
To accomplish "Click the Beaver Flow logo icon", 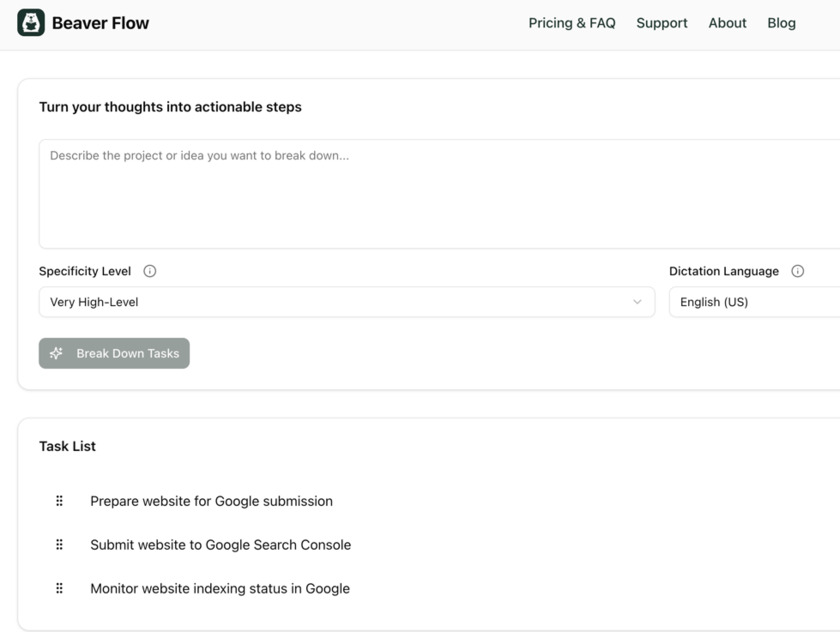I will point(31,23).
